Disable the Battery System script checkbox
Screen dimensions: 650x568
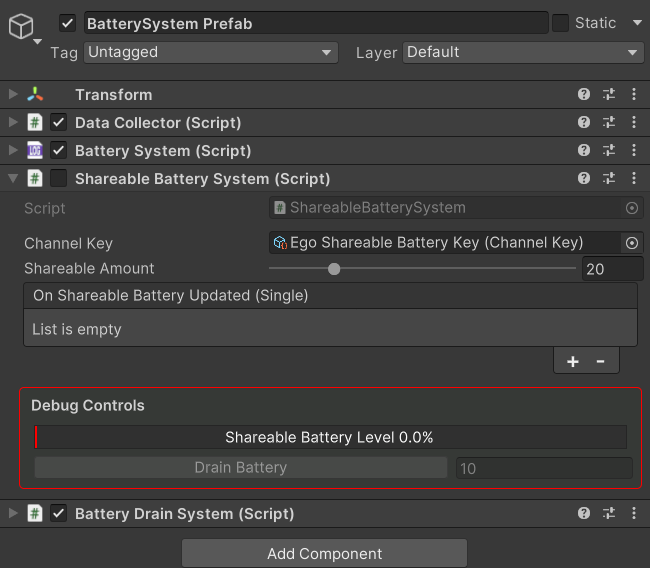58,150
